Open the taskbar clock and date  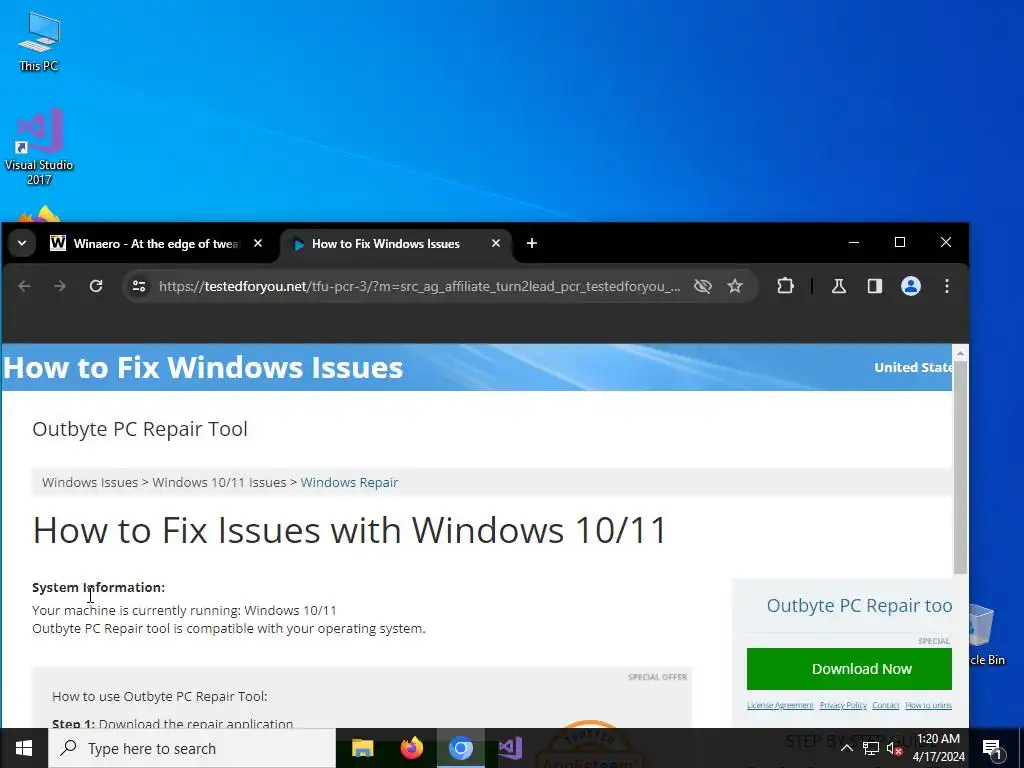[x=939, y=748]
